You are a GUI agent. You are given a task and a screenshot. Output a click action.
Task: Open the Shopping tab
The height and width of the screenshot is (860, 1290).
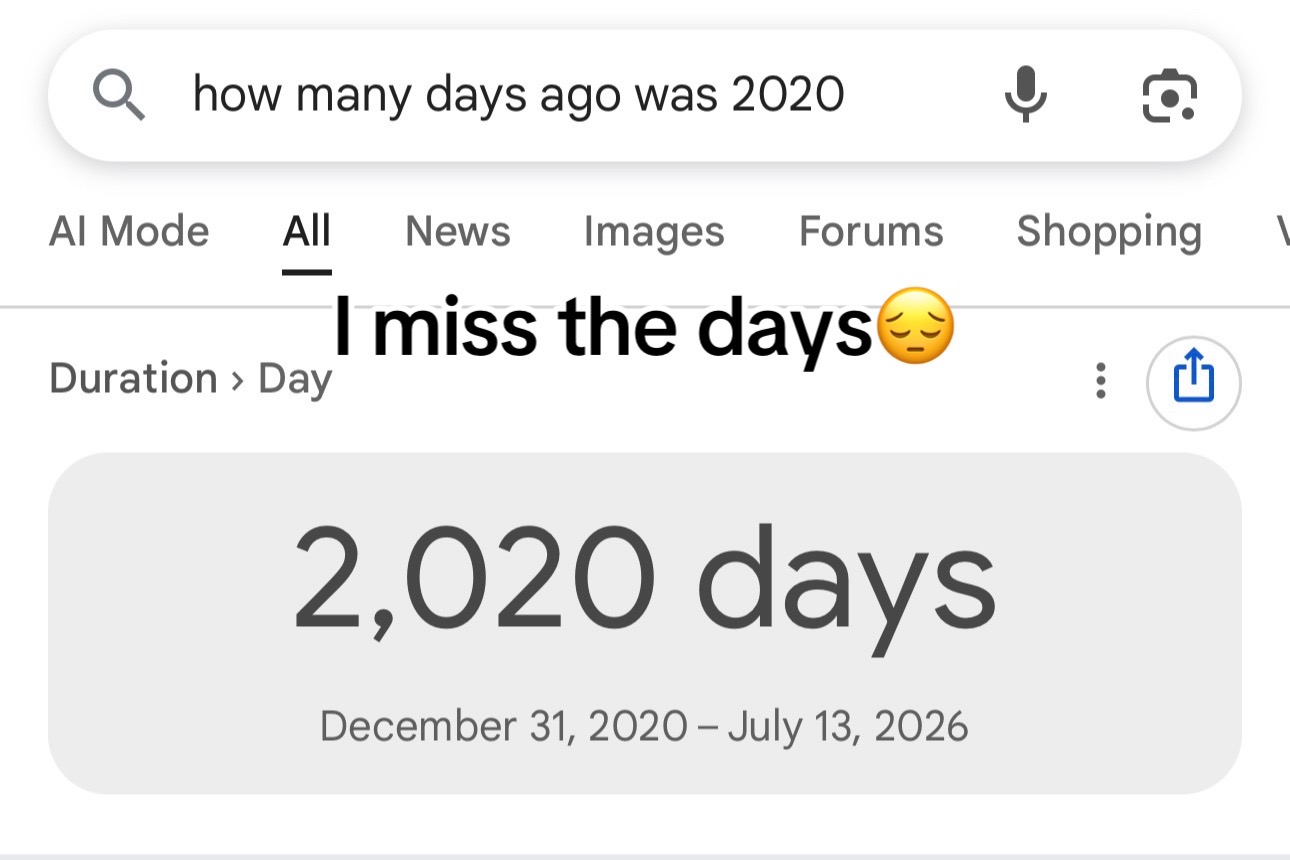[x=1109, y=232]
